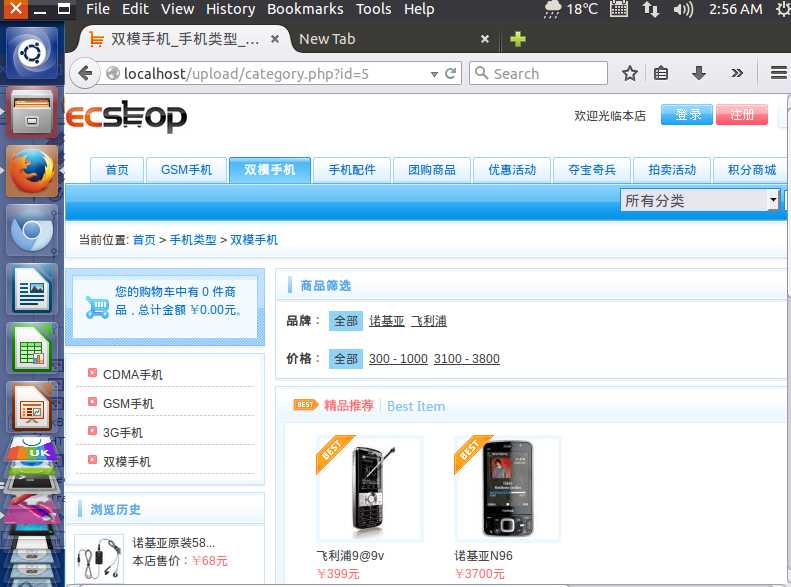Open the 3G手机 sidebar category
This screenshot has width=791, height=587.
tap(123, 433)
